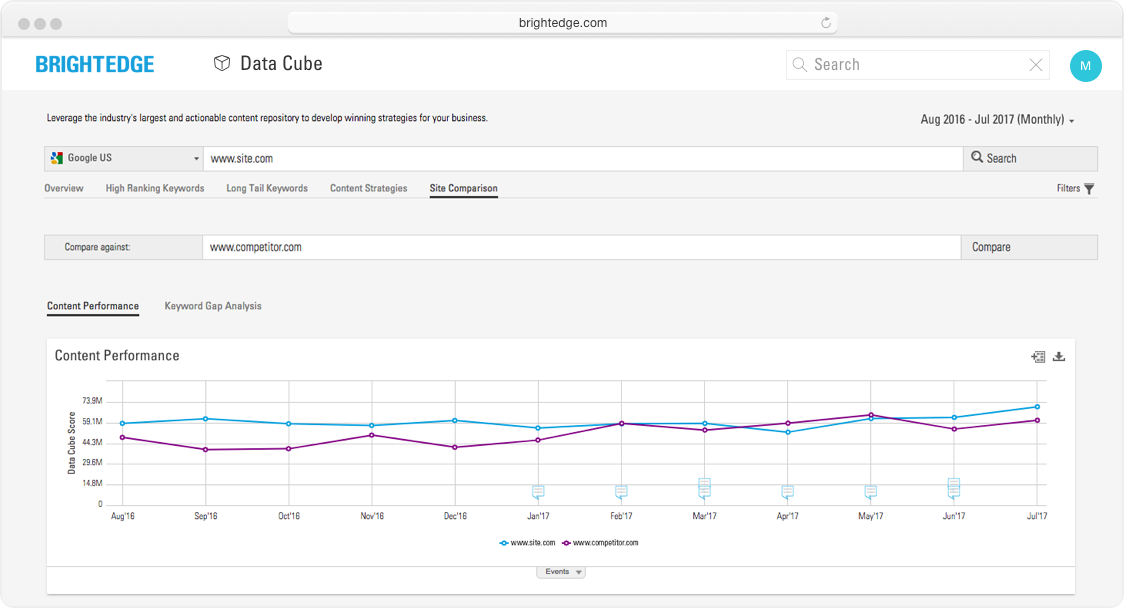The image size is (1124, 608).
Task: Switch to the Long Tail Keywords tab
Action: click(x=267, y=188)
